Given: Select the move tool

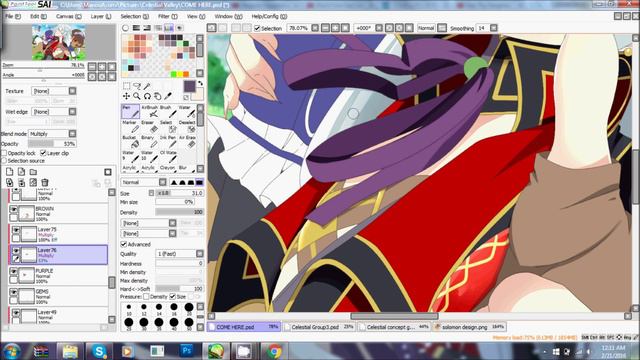Looking at the screenshot, I should [127, 96].
